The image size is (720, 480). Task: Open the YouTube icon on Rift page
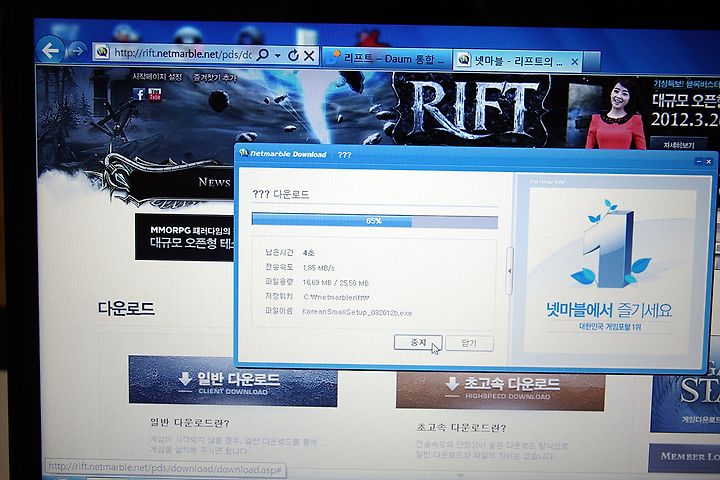[x=155, y=94]
